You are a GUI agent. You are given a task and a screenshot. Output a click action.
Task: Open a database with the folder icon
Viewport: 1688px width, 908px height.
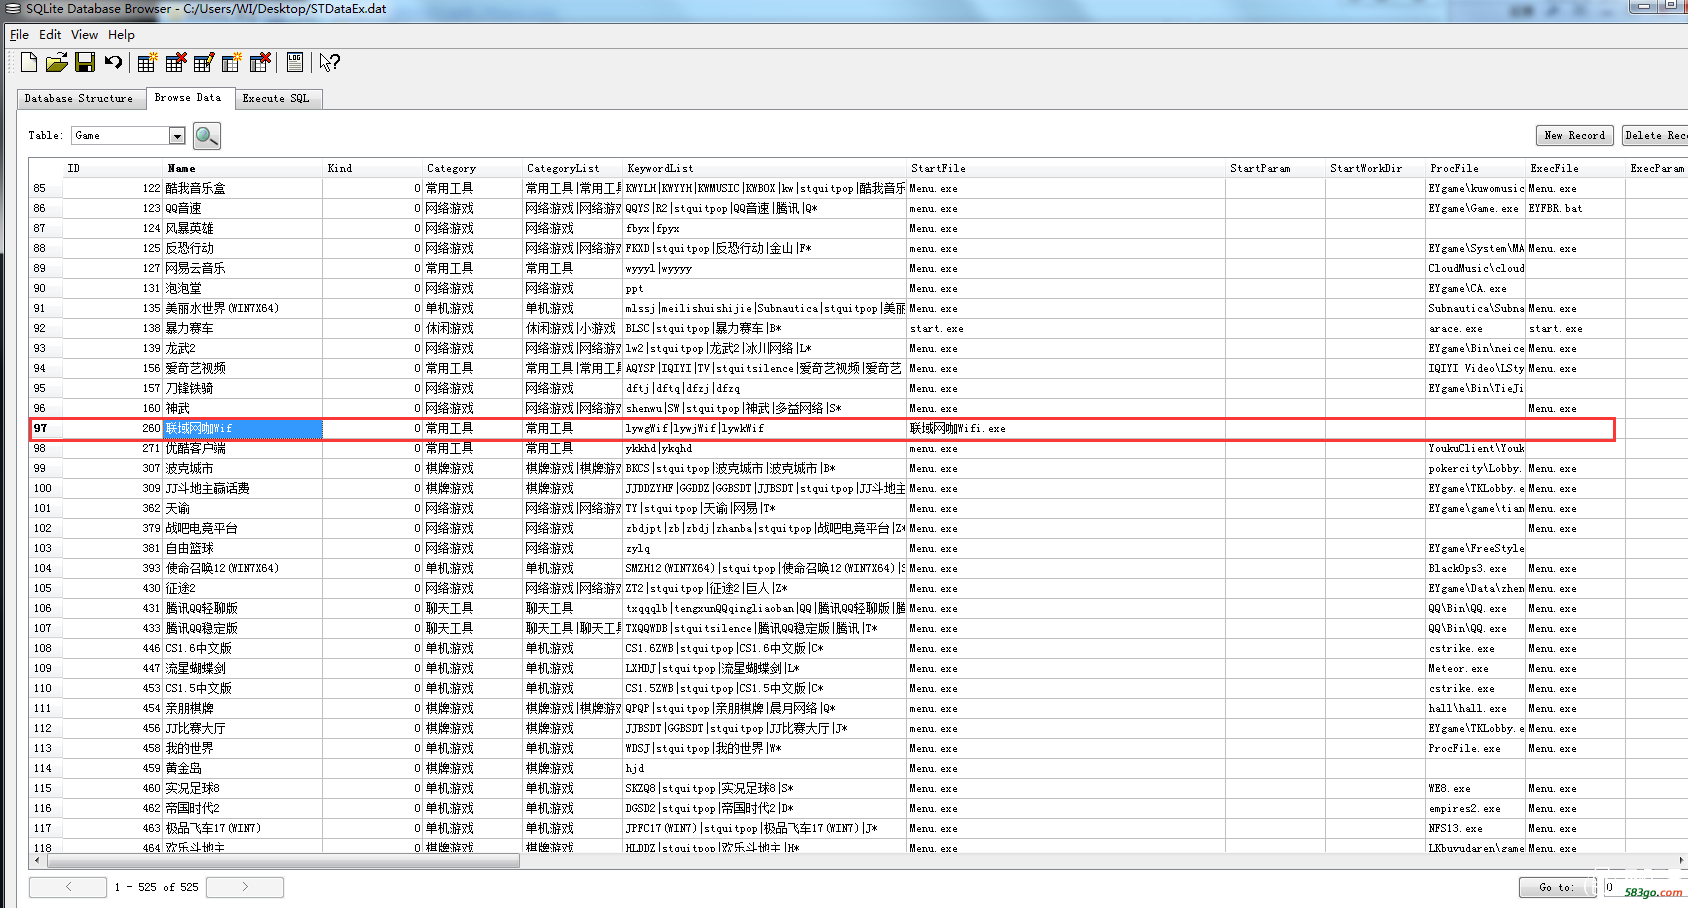tap(57, 62)
